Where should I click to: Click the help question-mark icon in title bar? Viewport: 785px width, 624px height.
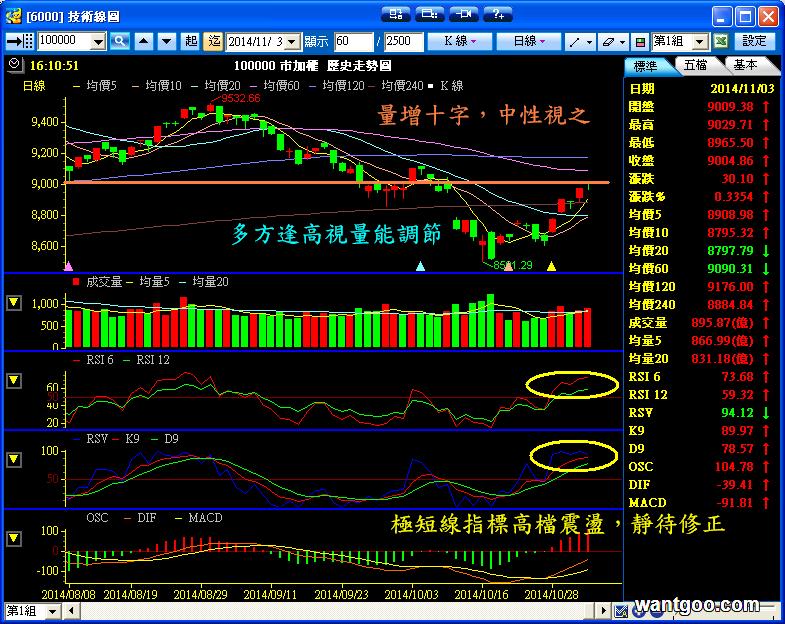pos(496,14)
